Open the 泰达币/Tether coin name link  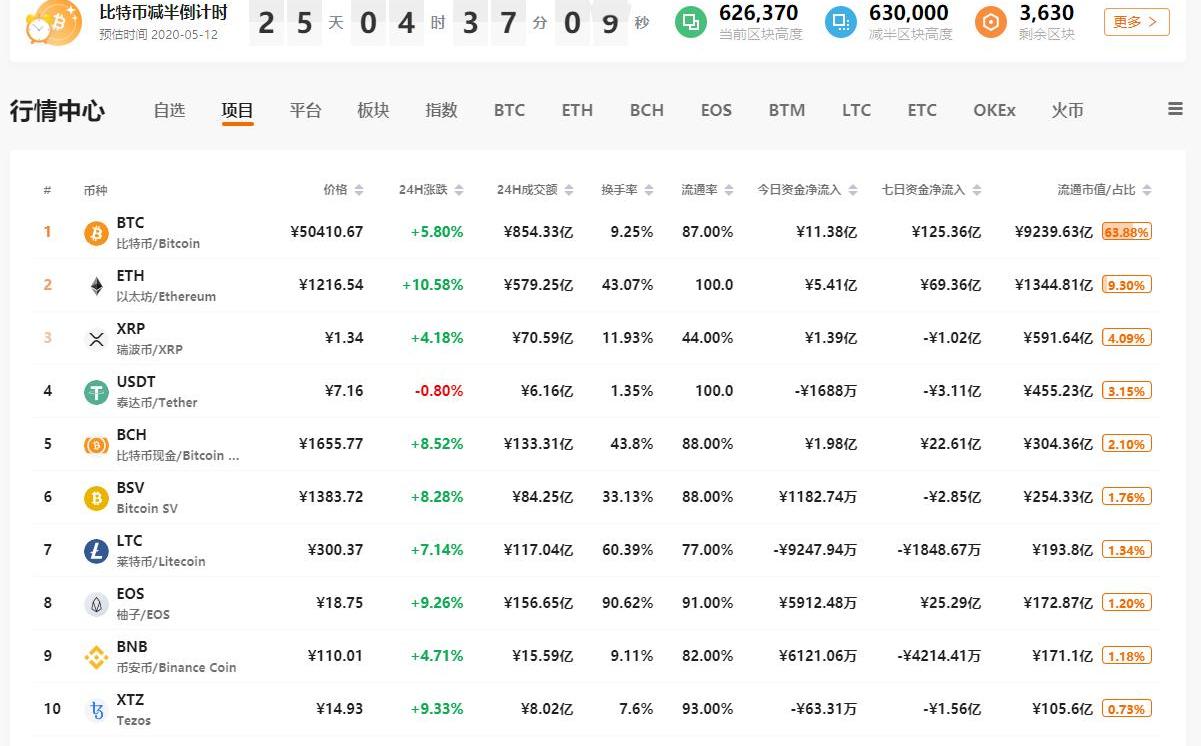tap(157, 402)
